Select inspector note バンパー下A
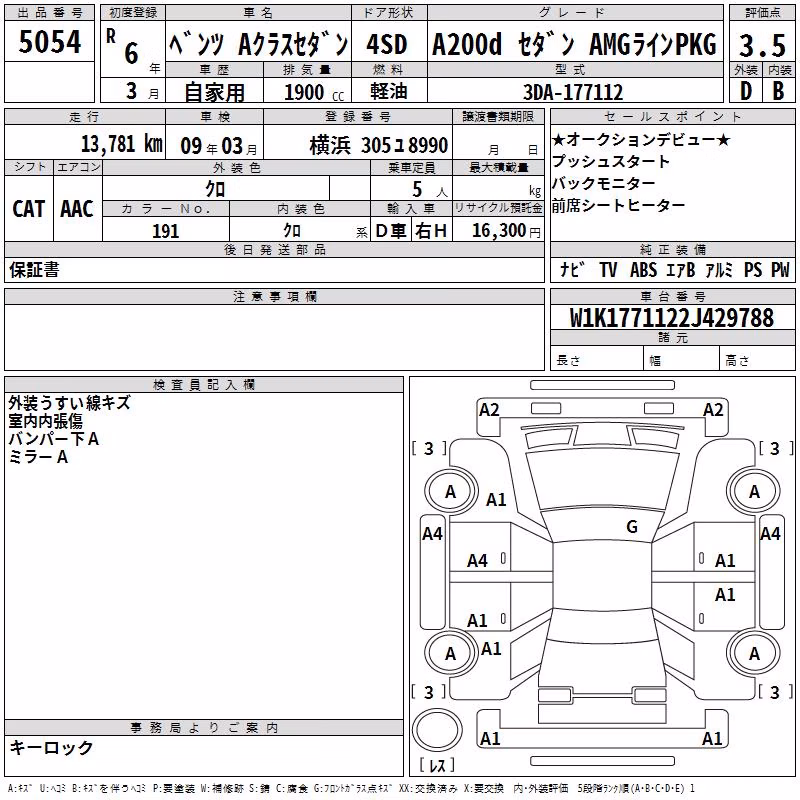 pyautogui.click(x=54, y=439)
